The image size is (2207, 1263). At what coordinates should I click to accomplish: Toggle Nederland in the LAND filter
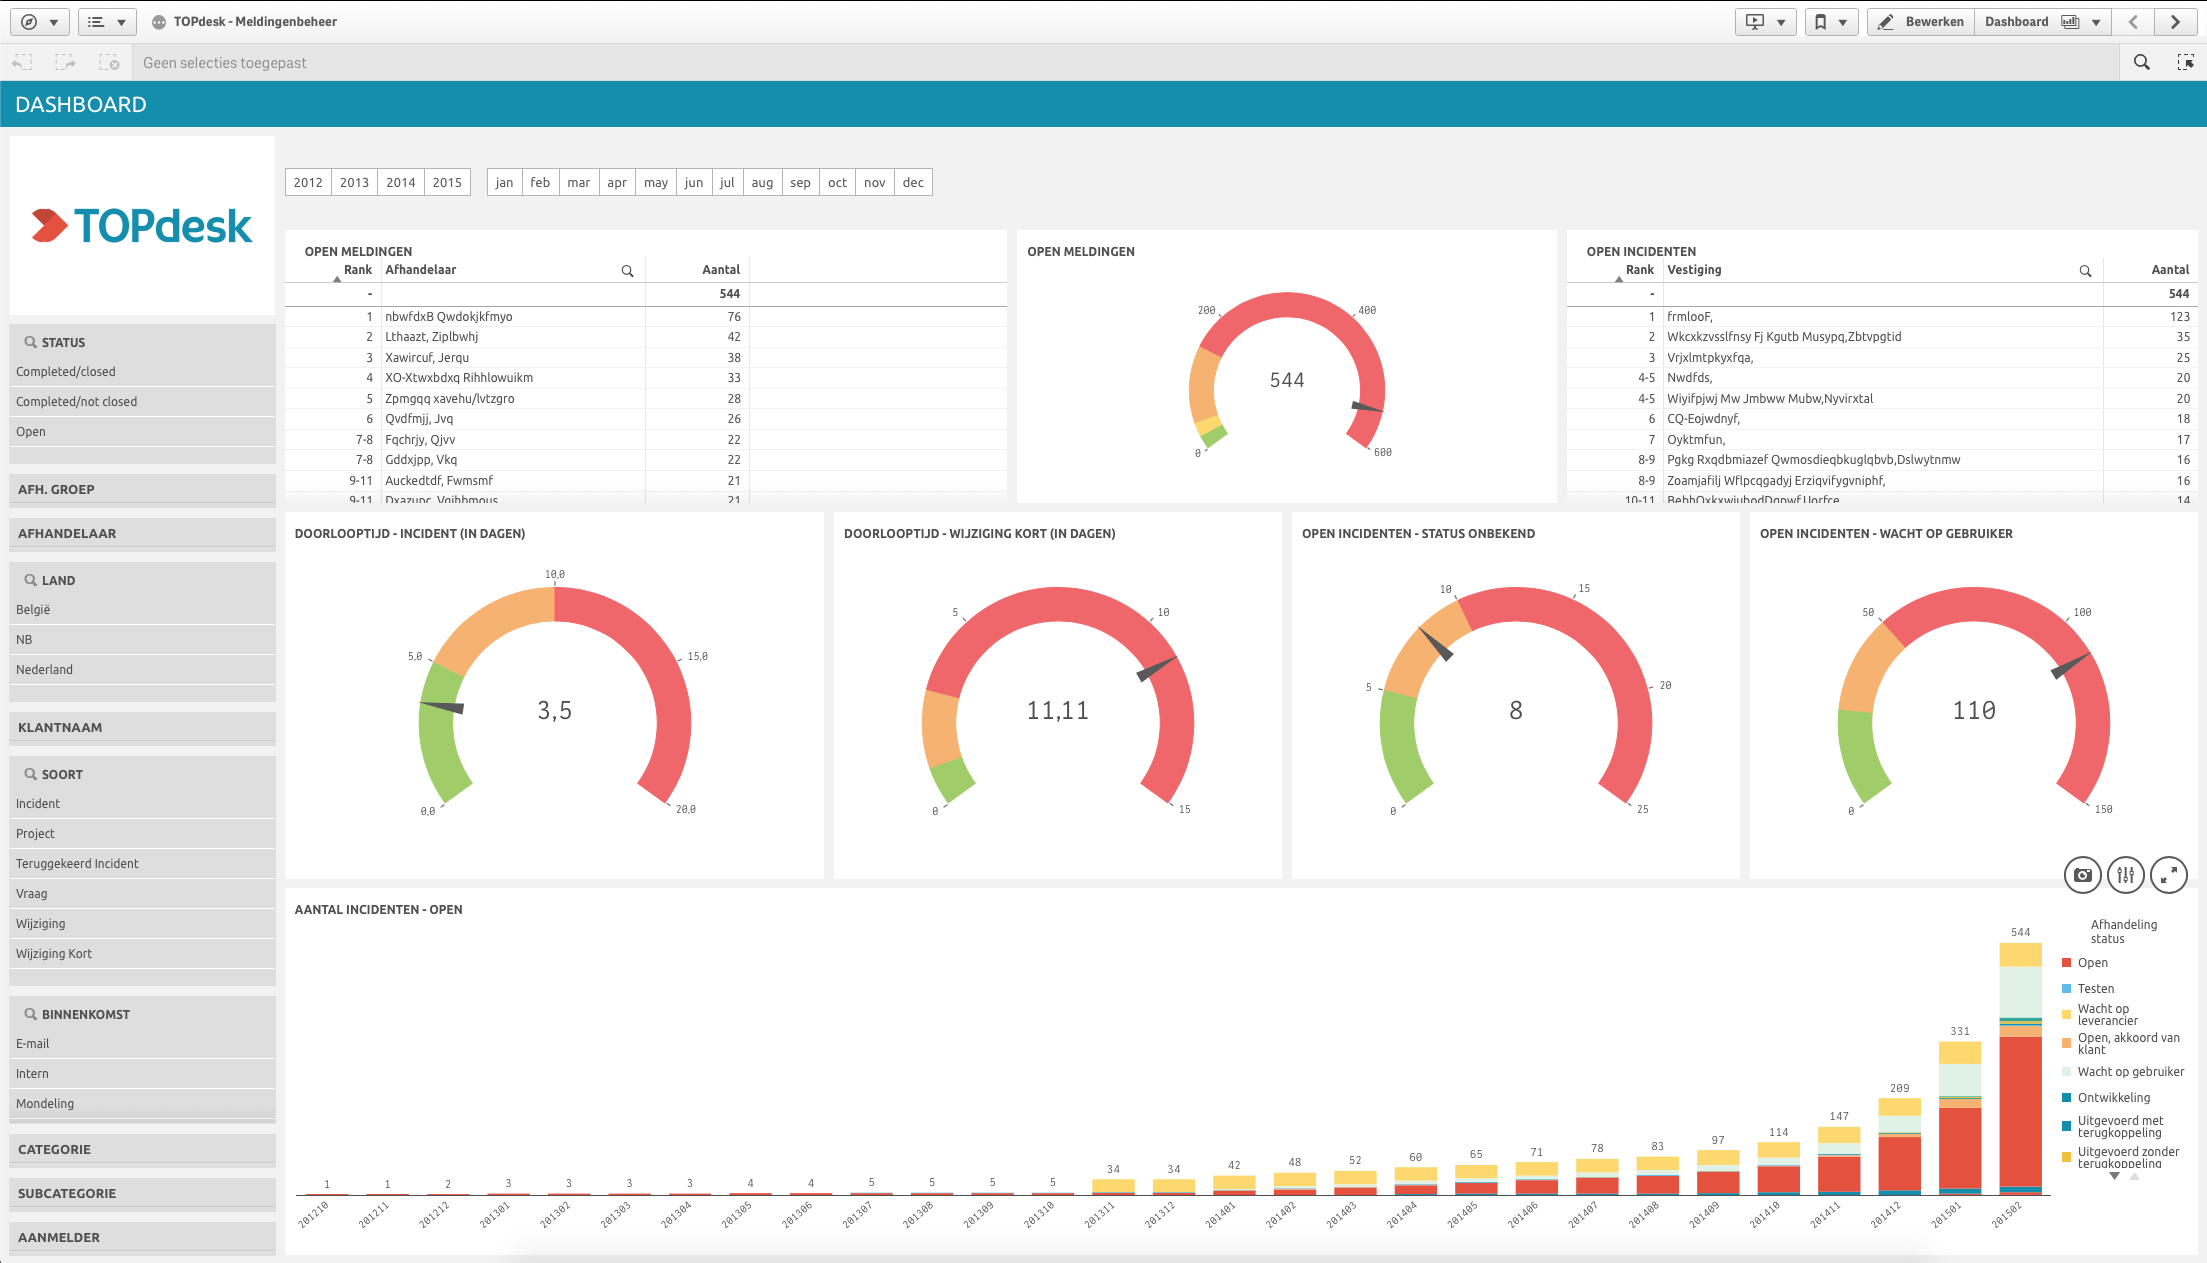[142, 670]
